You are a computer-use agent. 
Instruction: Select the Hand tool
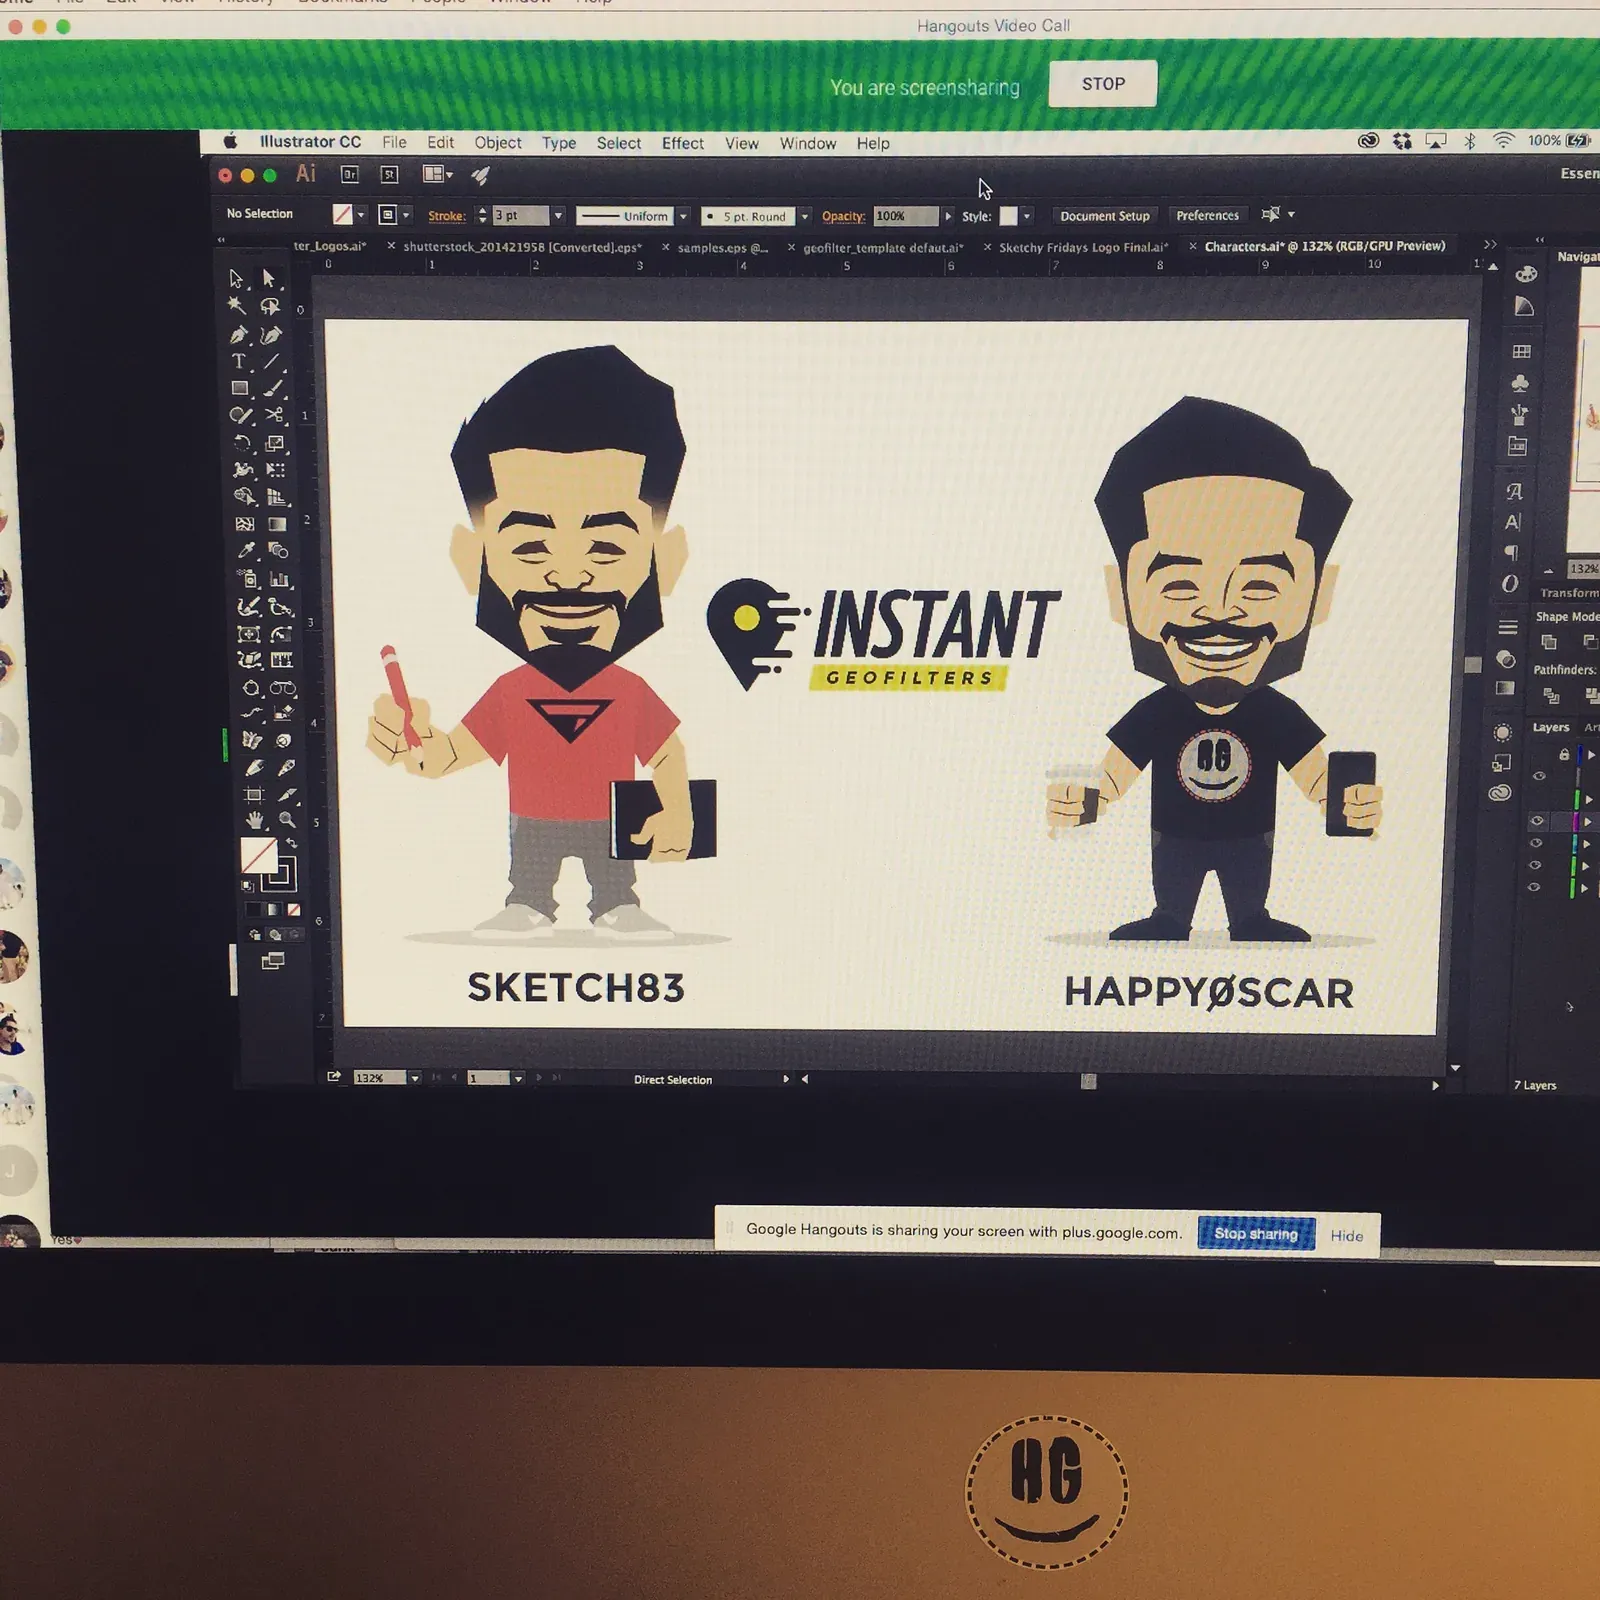(255, 820)
